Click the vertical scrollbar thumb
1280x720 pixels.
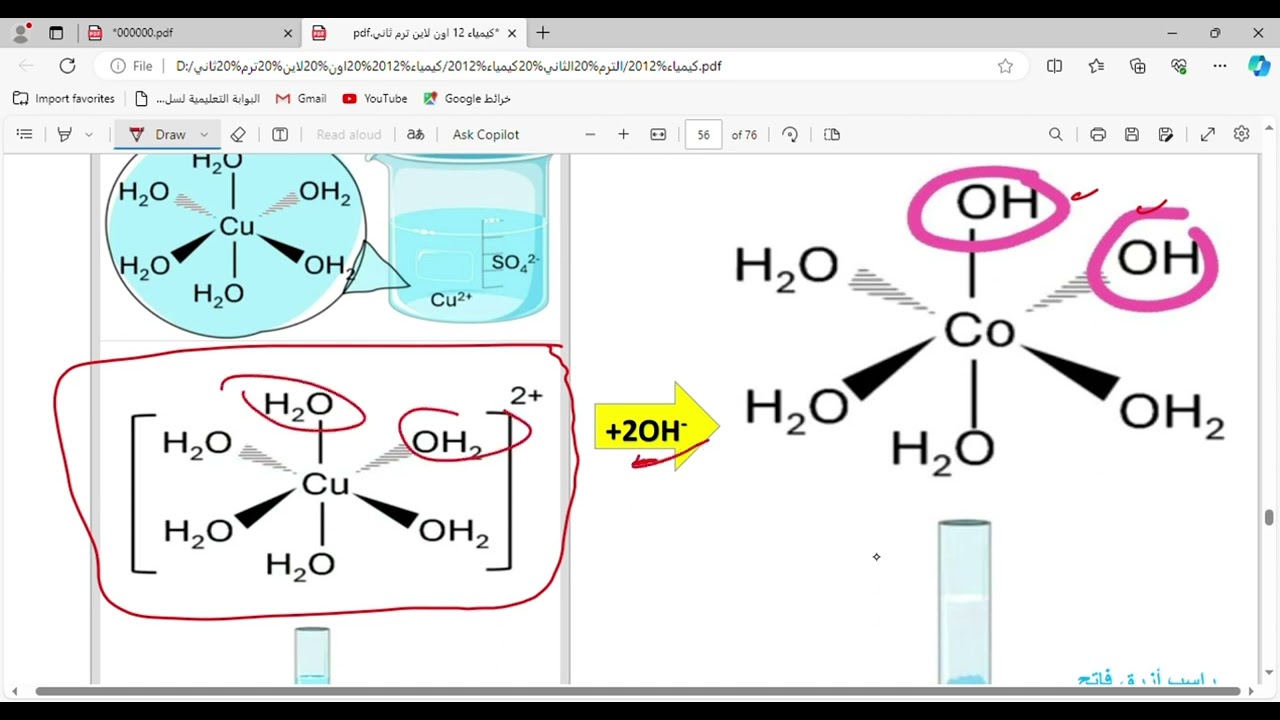click(1269, 518)
